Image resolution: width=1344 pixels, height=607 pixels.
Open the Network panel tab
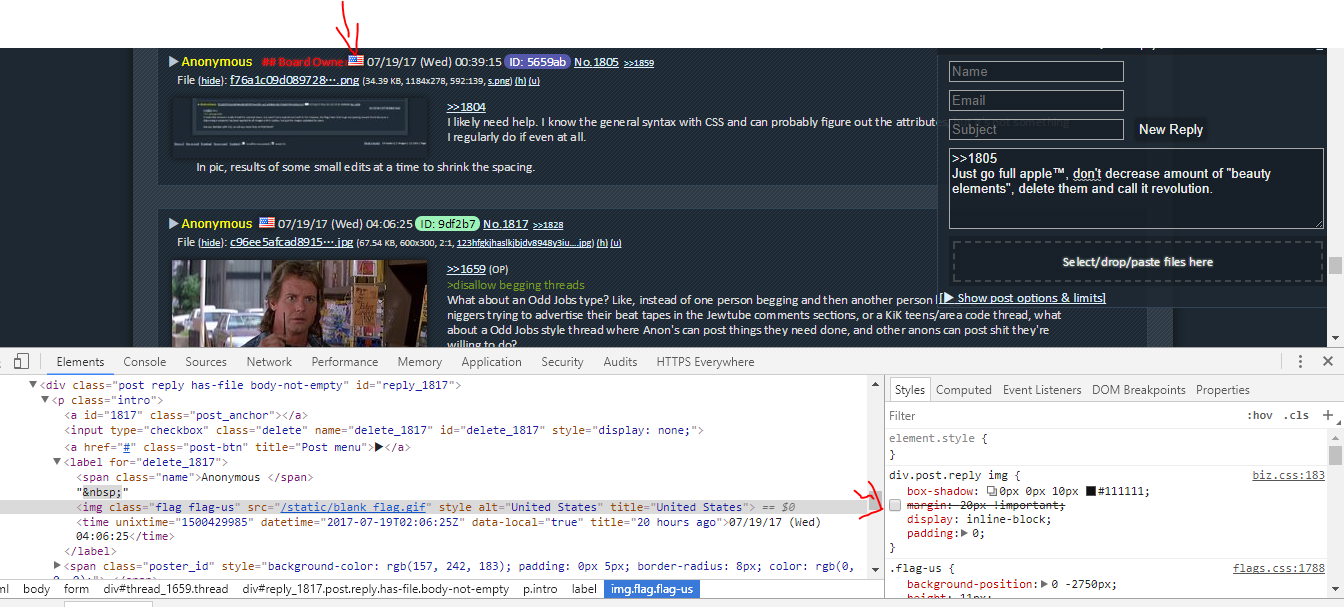point(269,362)
